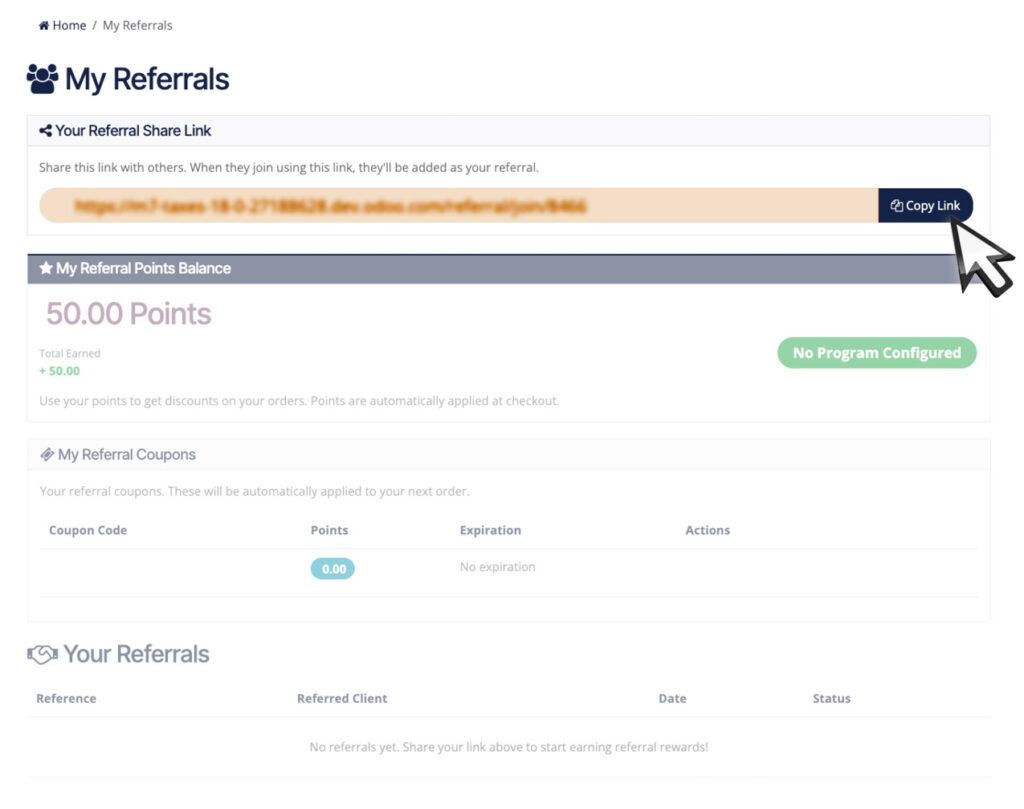This screenshot has height=809, width=1024.
Task: Click the Reference column header
Action: 66,698
